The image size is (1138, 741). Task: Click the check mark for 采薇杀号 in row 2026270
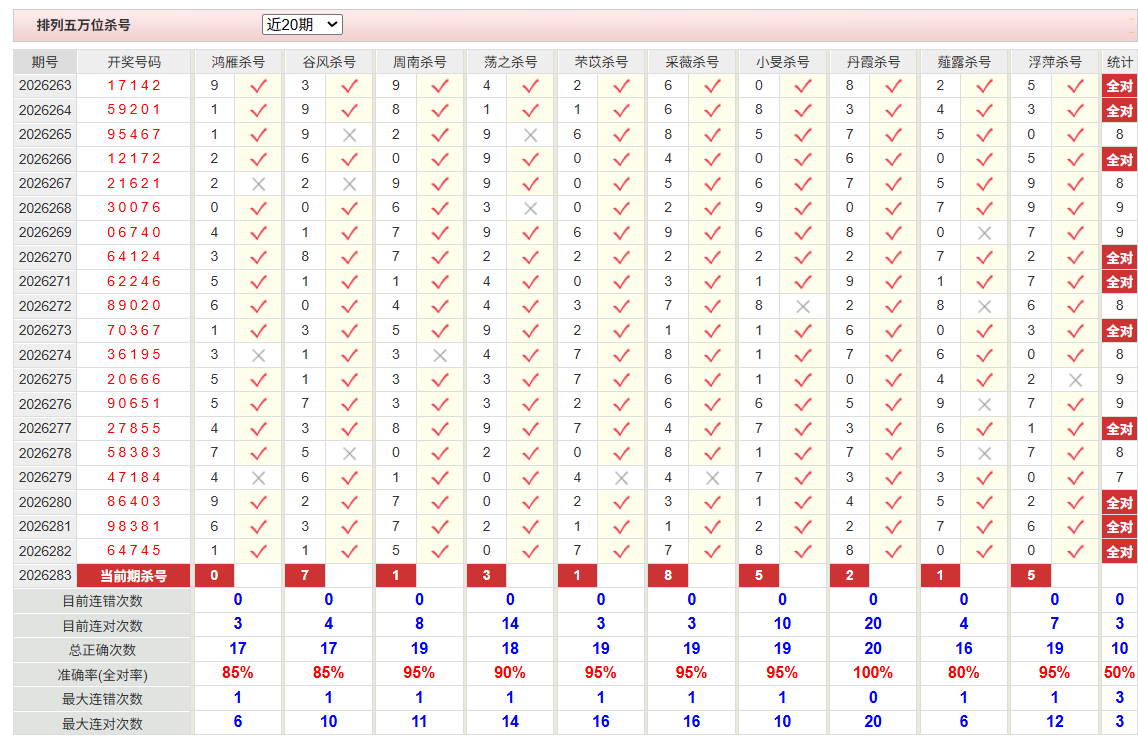pos(713,258)
